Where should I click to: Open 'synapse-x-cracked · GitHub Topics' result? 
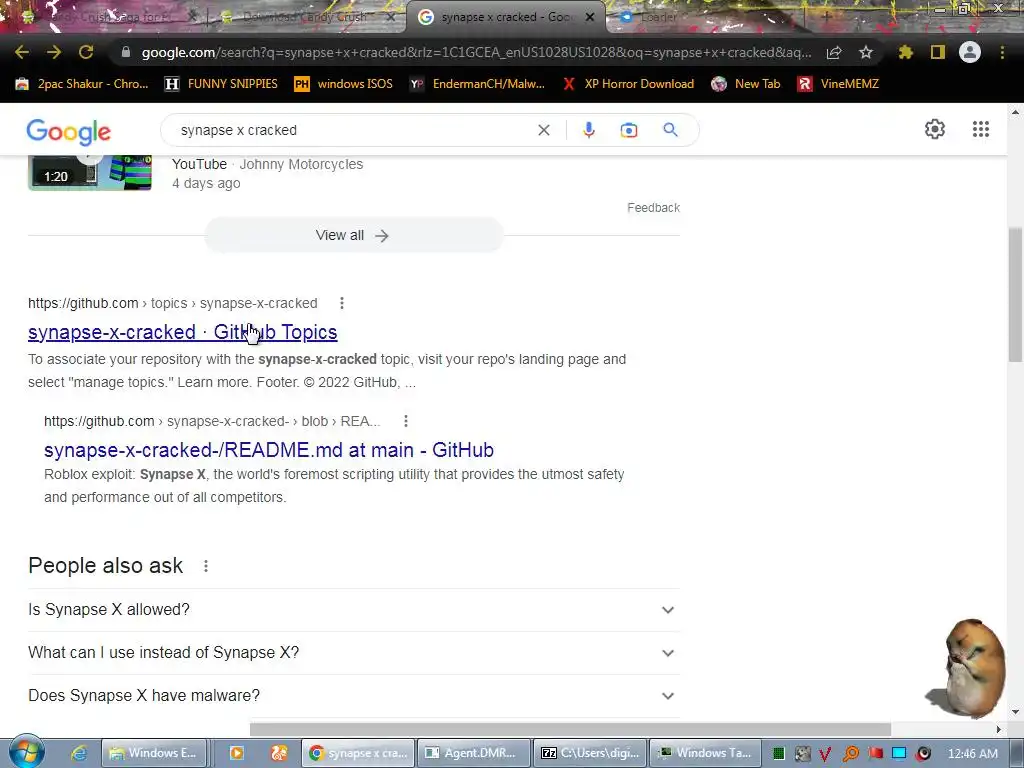tap(182, 332)
